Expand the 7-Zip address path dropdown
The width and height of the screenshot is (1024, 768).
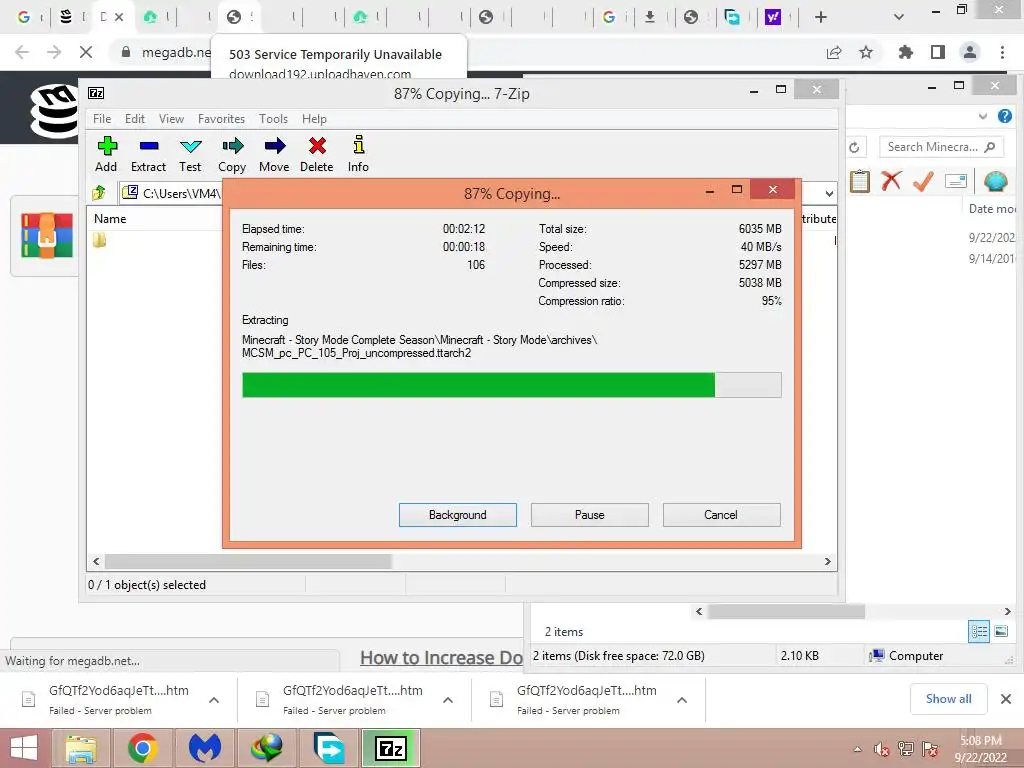[829, 194]
